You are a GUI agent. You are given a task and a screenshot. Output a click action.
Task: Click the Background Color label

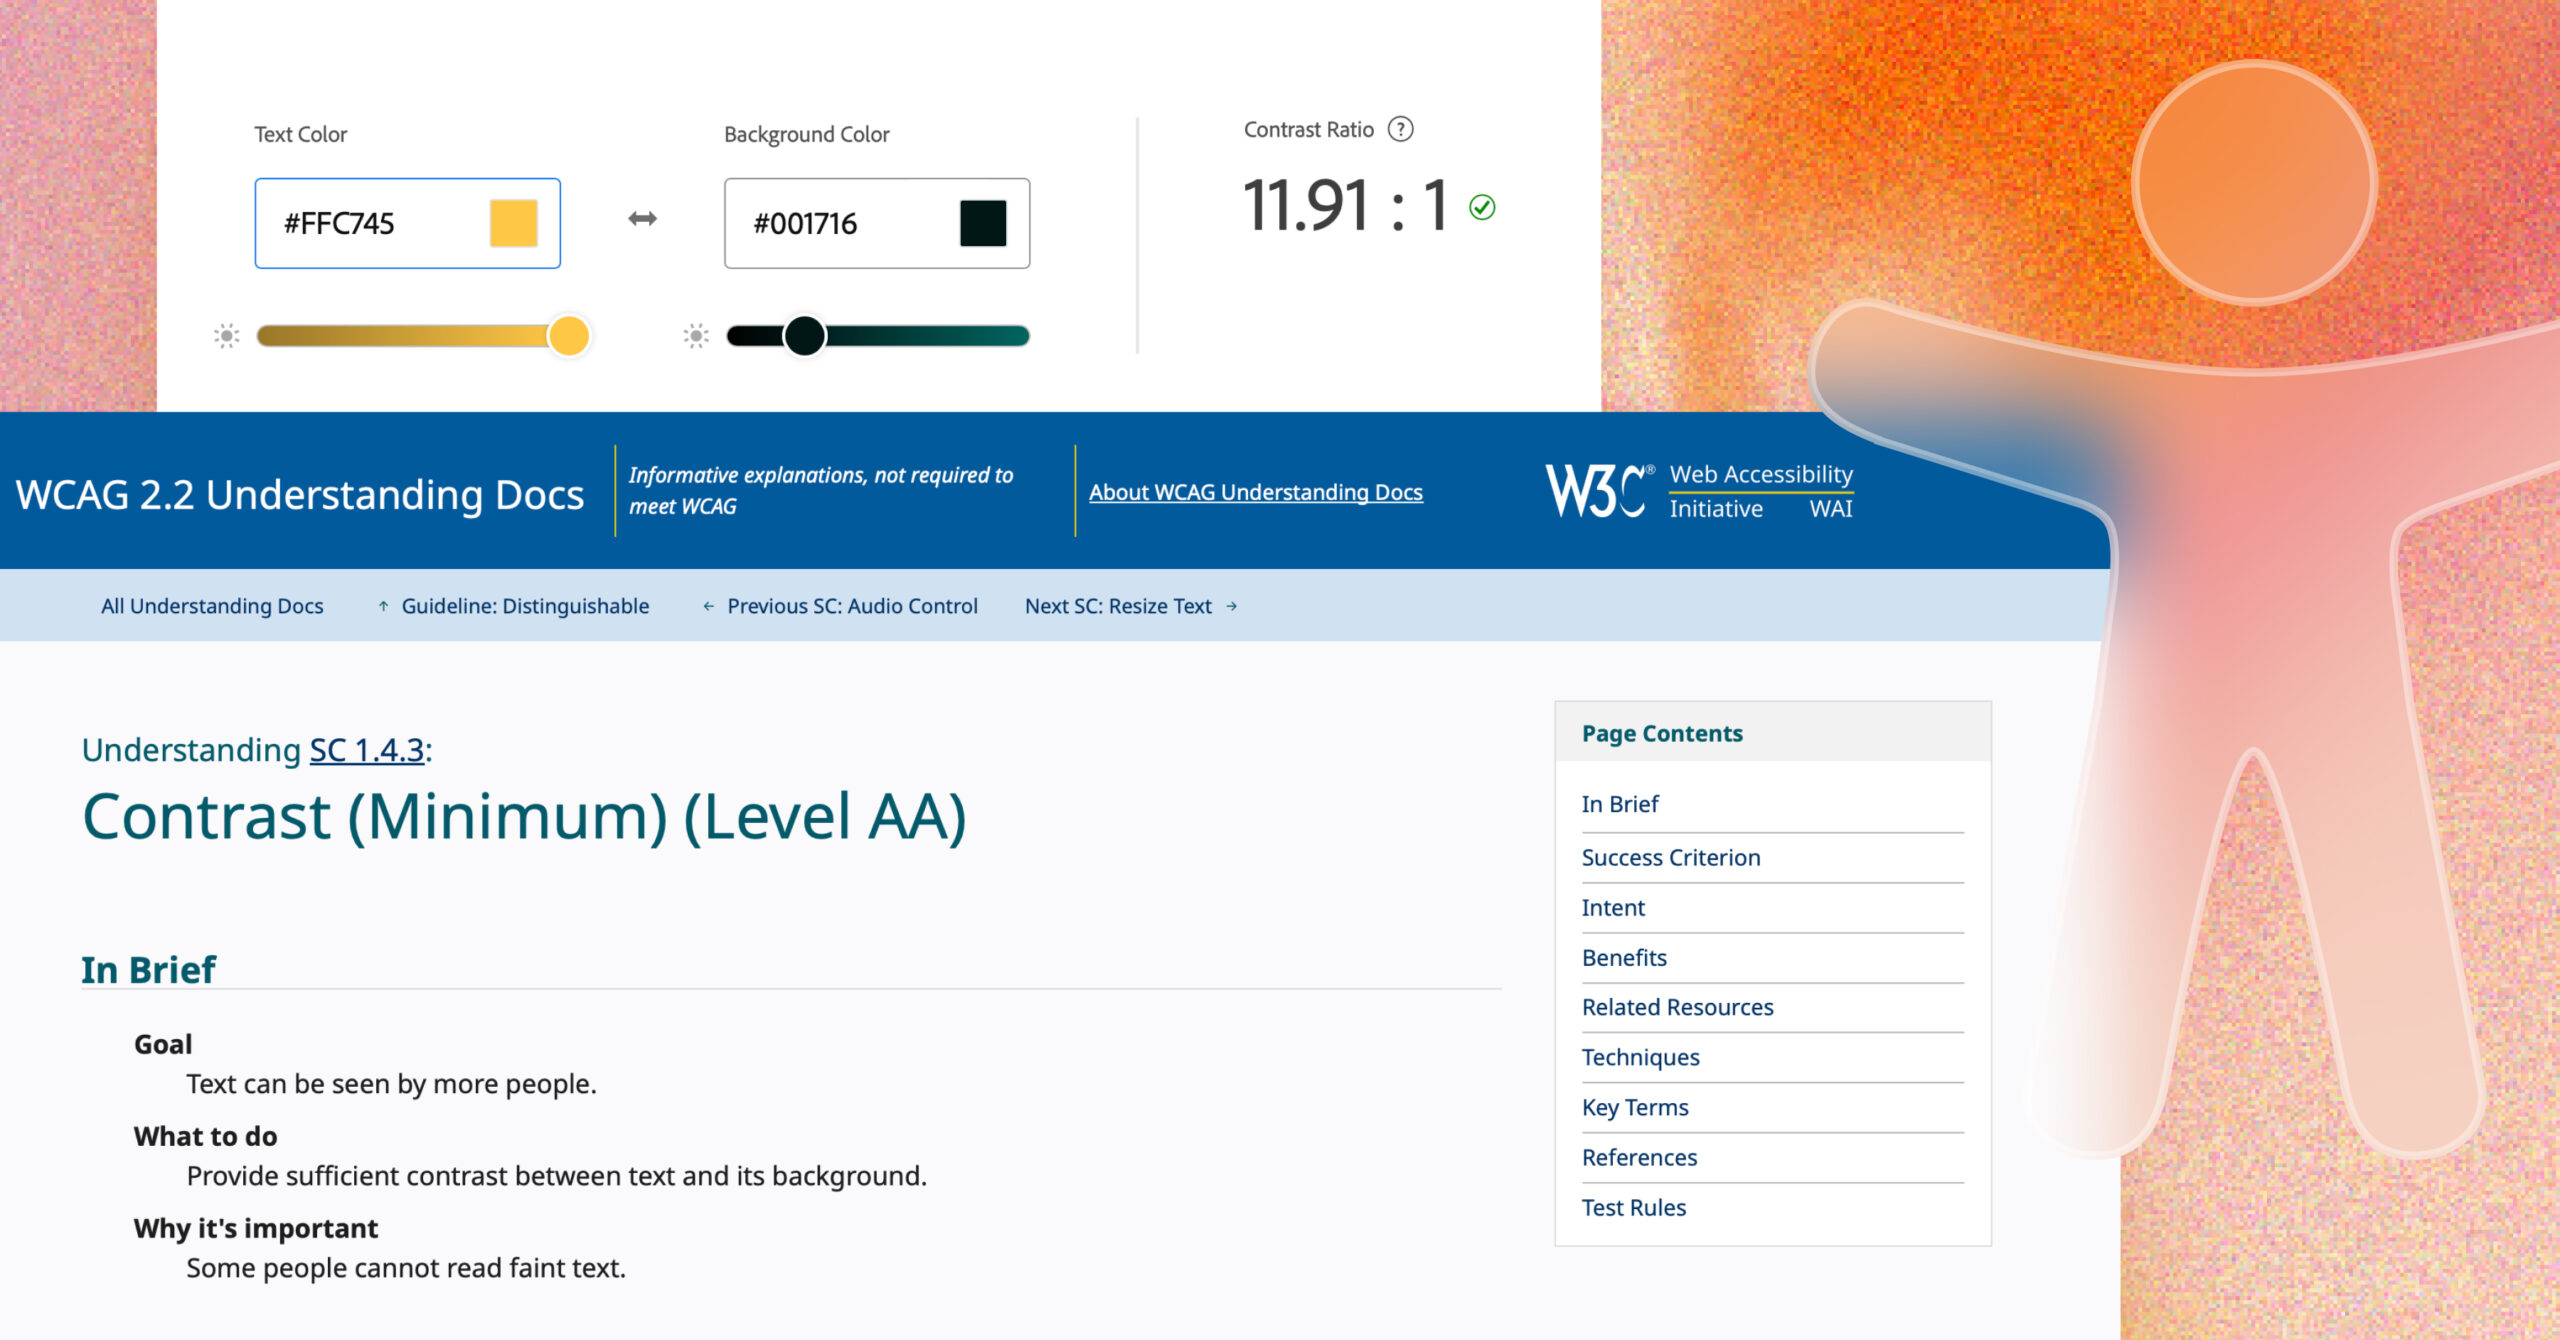coord(806,134)
